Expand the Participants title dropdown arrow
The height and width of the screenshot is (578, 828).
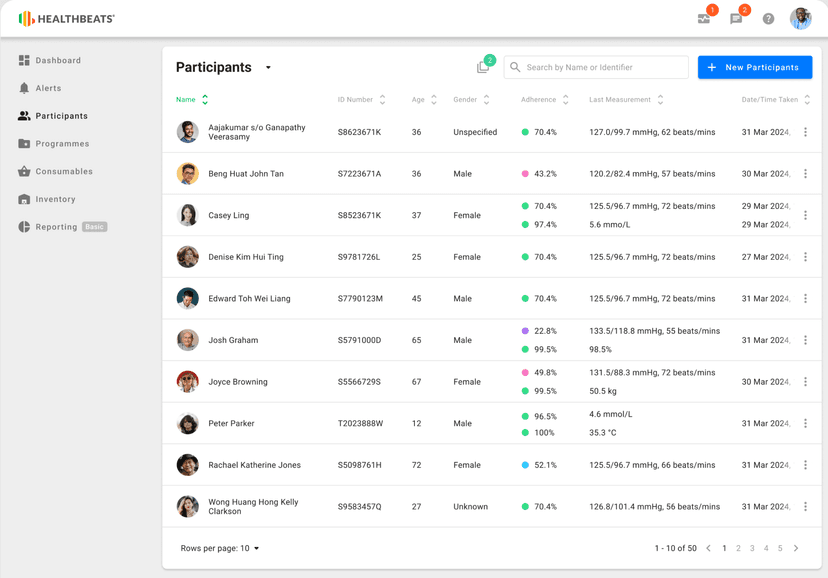[x=268, y=68]
